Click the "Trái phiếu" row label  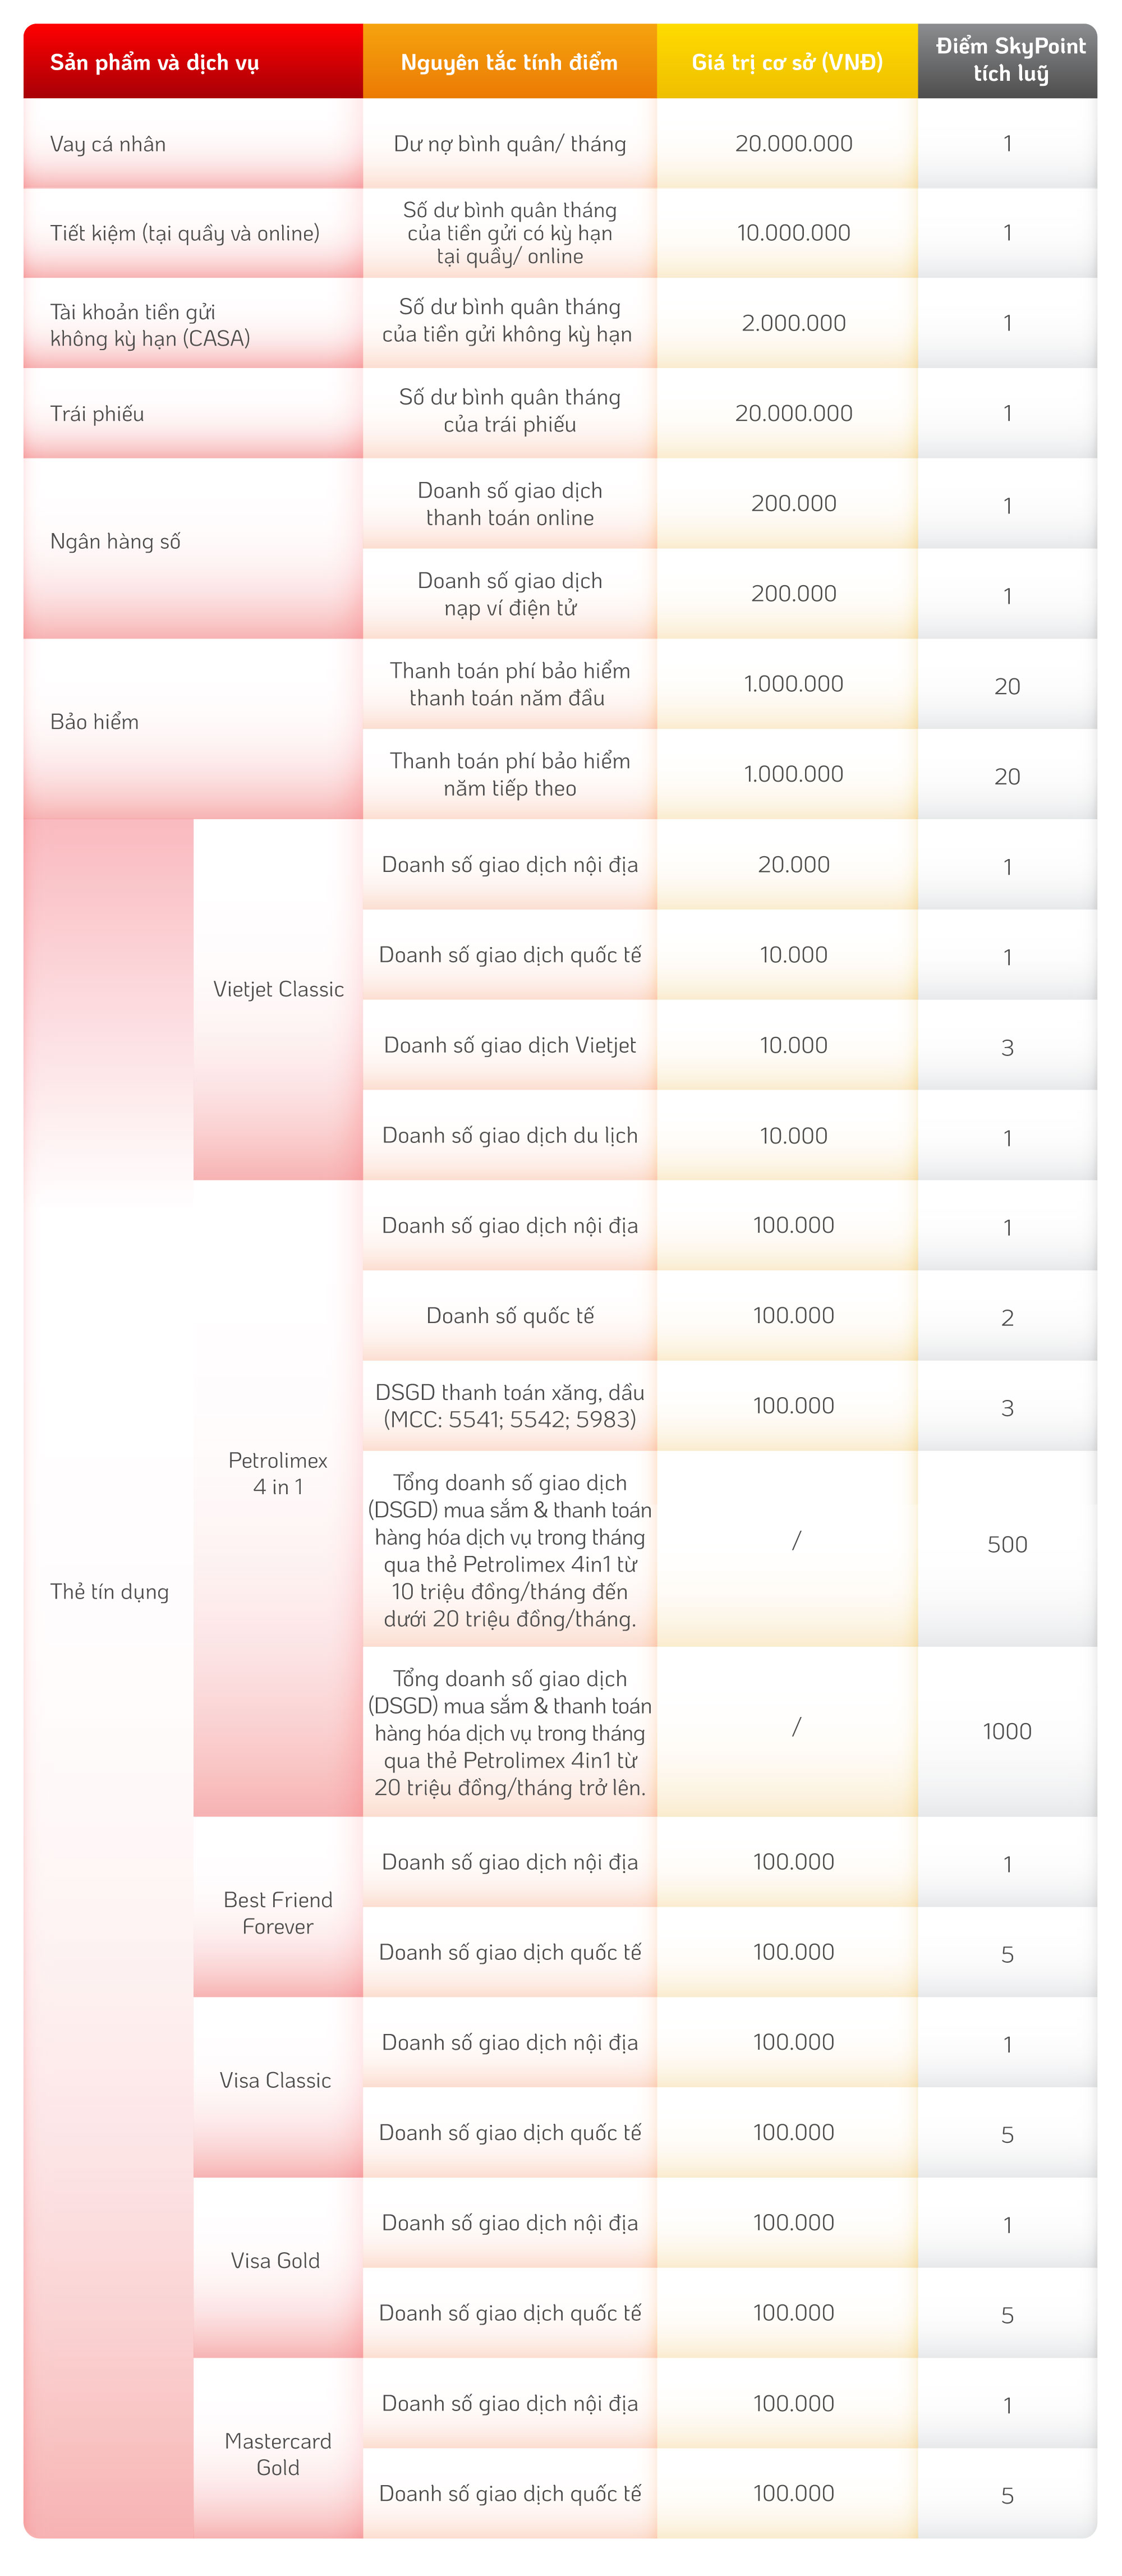(x=97, y=414)
